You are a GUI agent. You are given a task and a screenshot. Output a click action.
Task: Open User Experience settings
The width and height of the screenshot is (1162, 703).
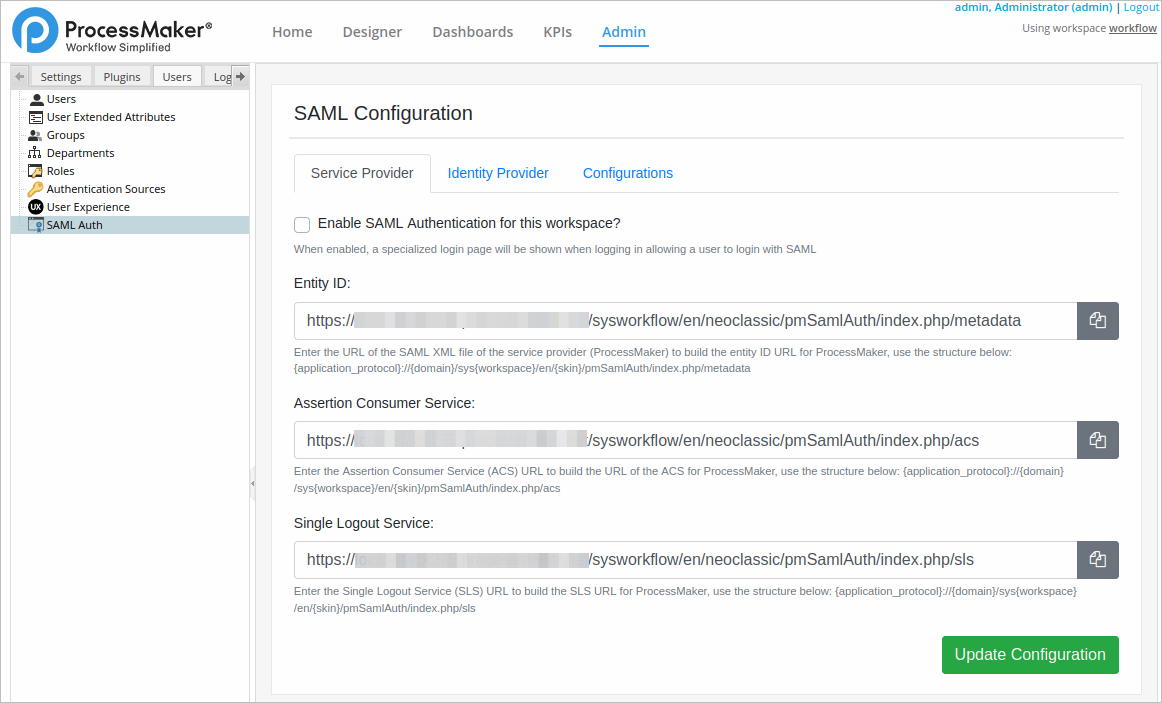click(88, 207)
